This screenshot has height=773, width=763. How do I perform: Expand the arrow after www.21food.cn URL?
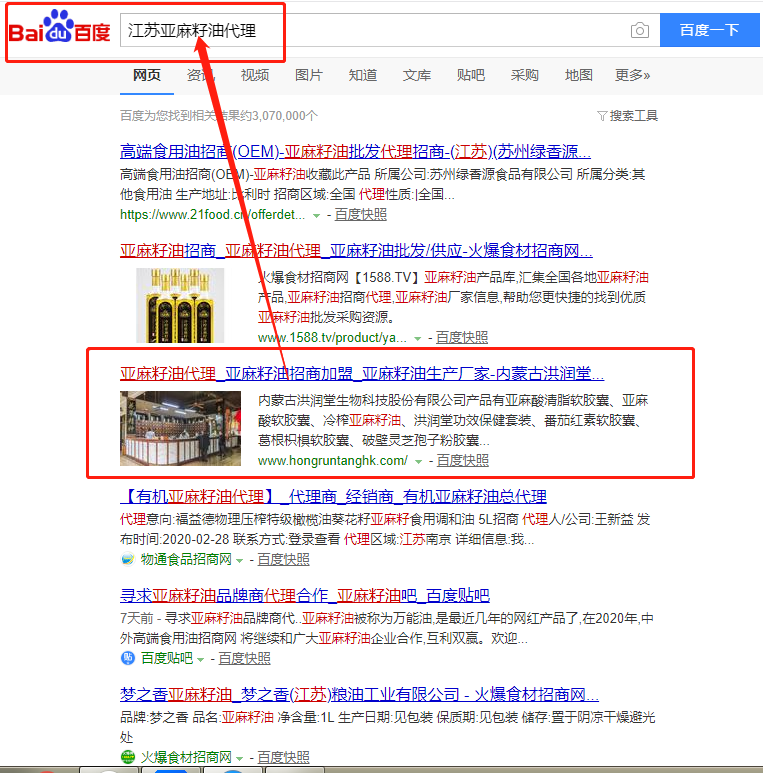tap(317, 215)
